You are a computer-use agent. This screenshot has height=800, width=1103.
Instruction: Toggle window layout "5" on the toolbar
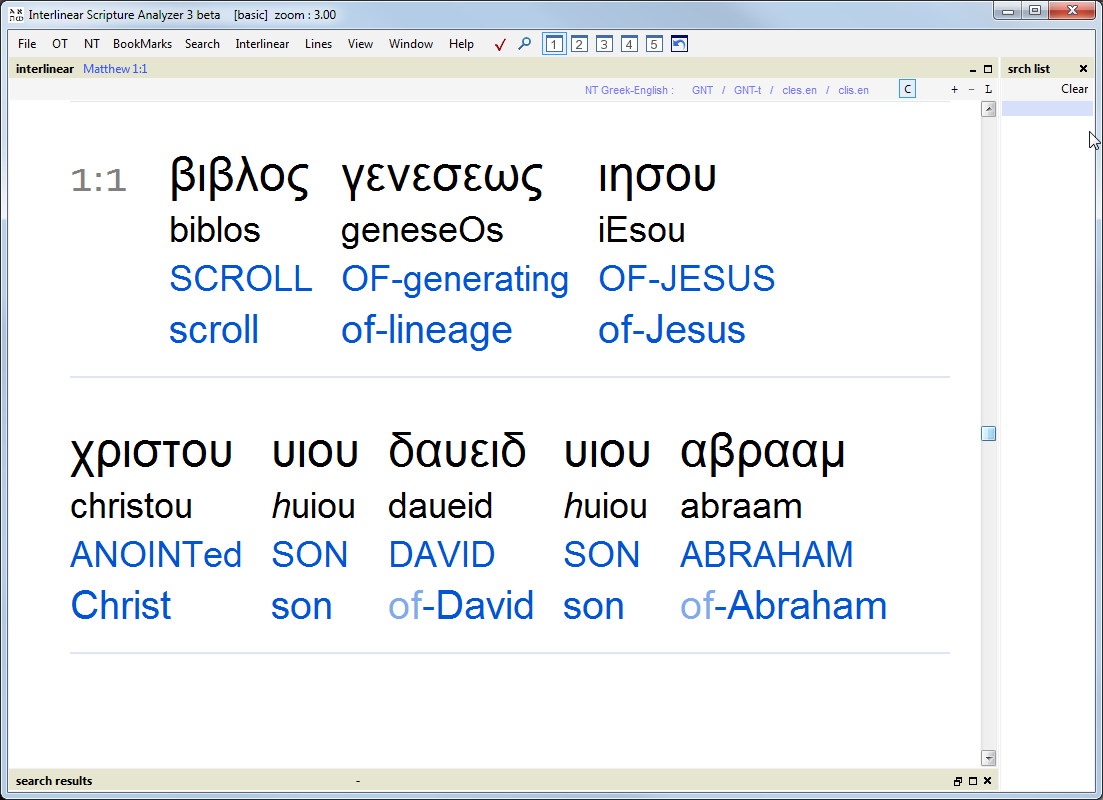click(x=654, y=44)
